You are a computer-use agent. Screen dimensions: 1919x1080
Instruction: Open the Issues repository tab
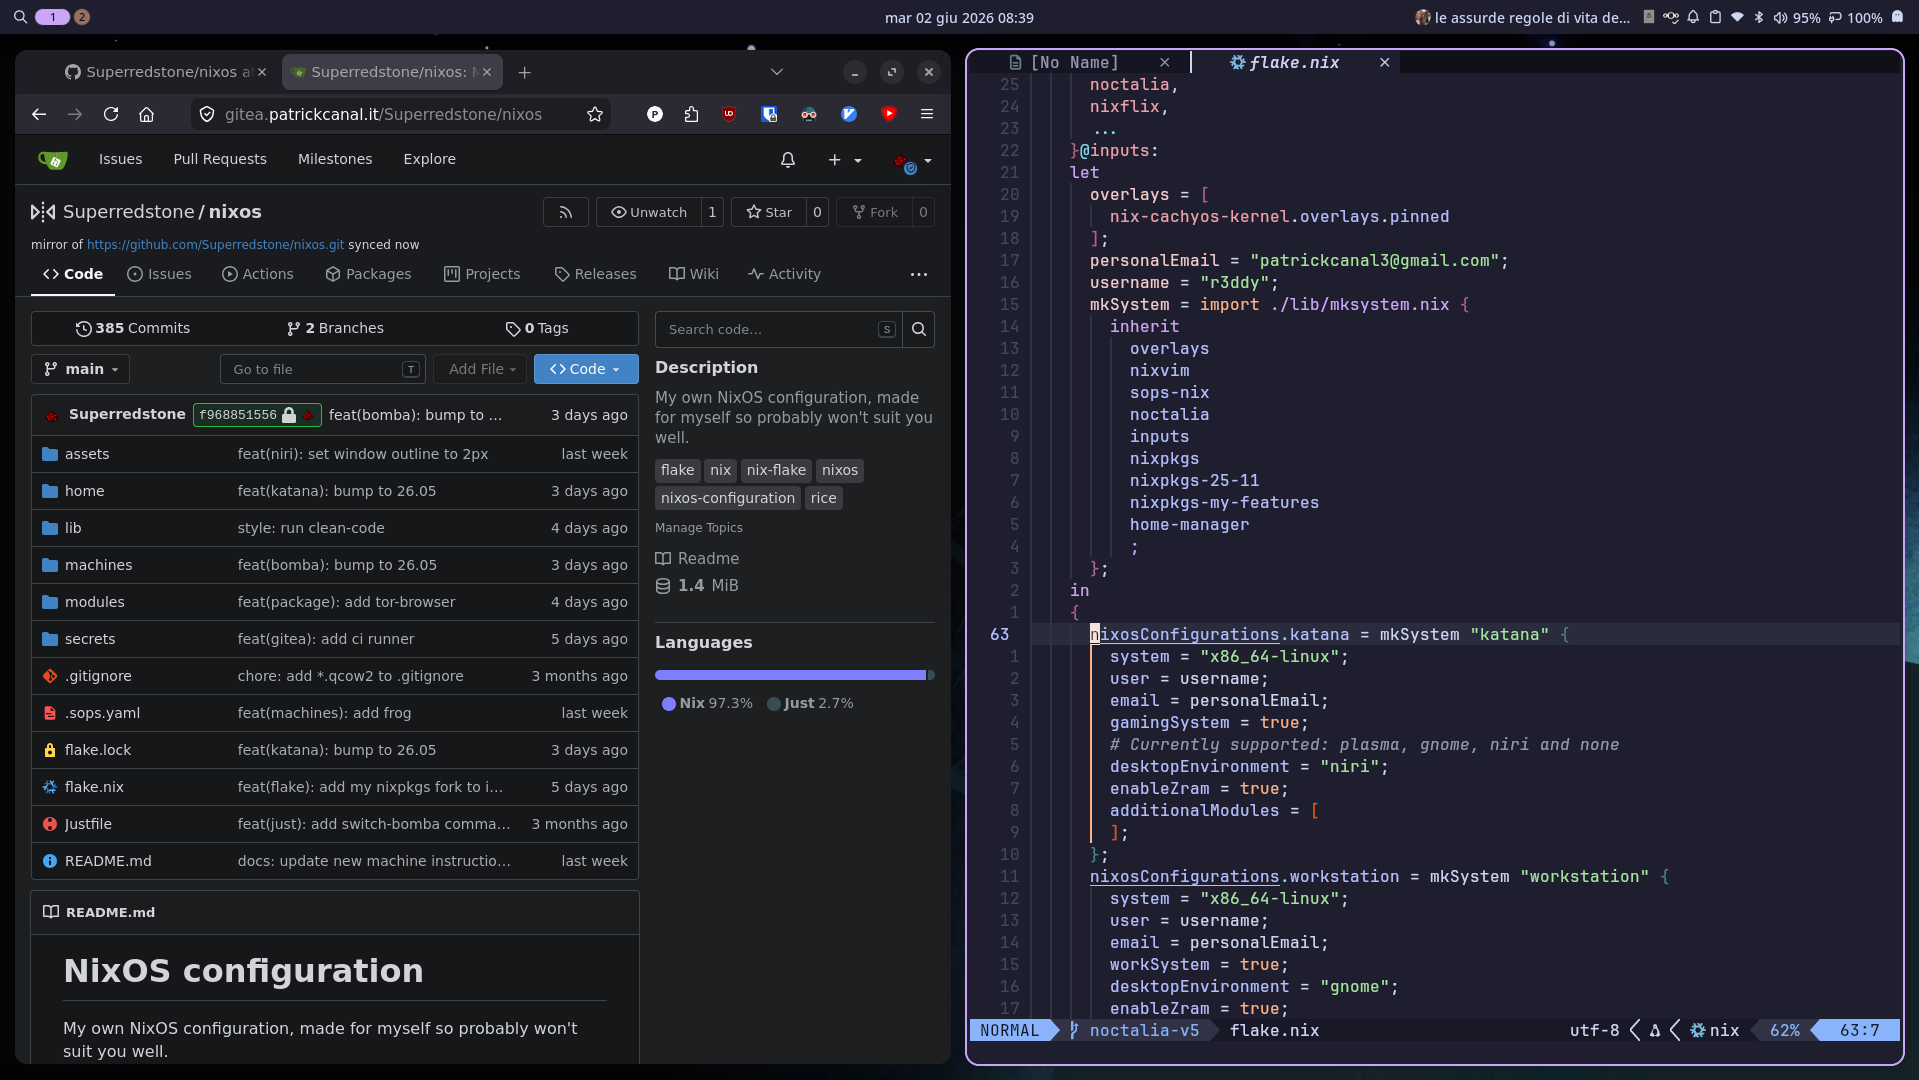(x=159, y=274)
